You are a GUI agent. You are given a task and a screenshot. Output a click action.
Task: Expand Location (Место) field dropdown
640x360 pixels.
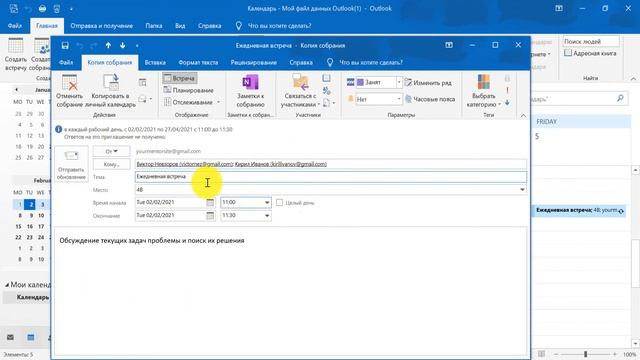pos(522,190)
